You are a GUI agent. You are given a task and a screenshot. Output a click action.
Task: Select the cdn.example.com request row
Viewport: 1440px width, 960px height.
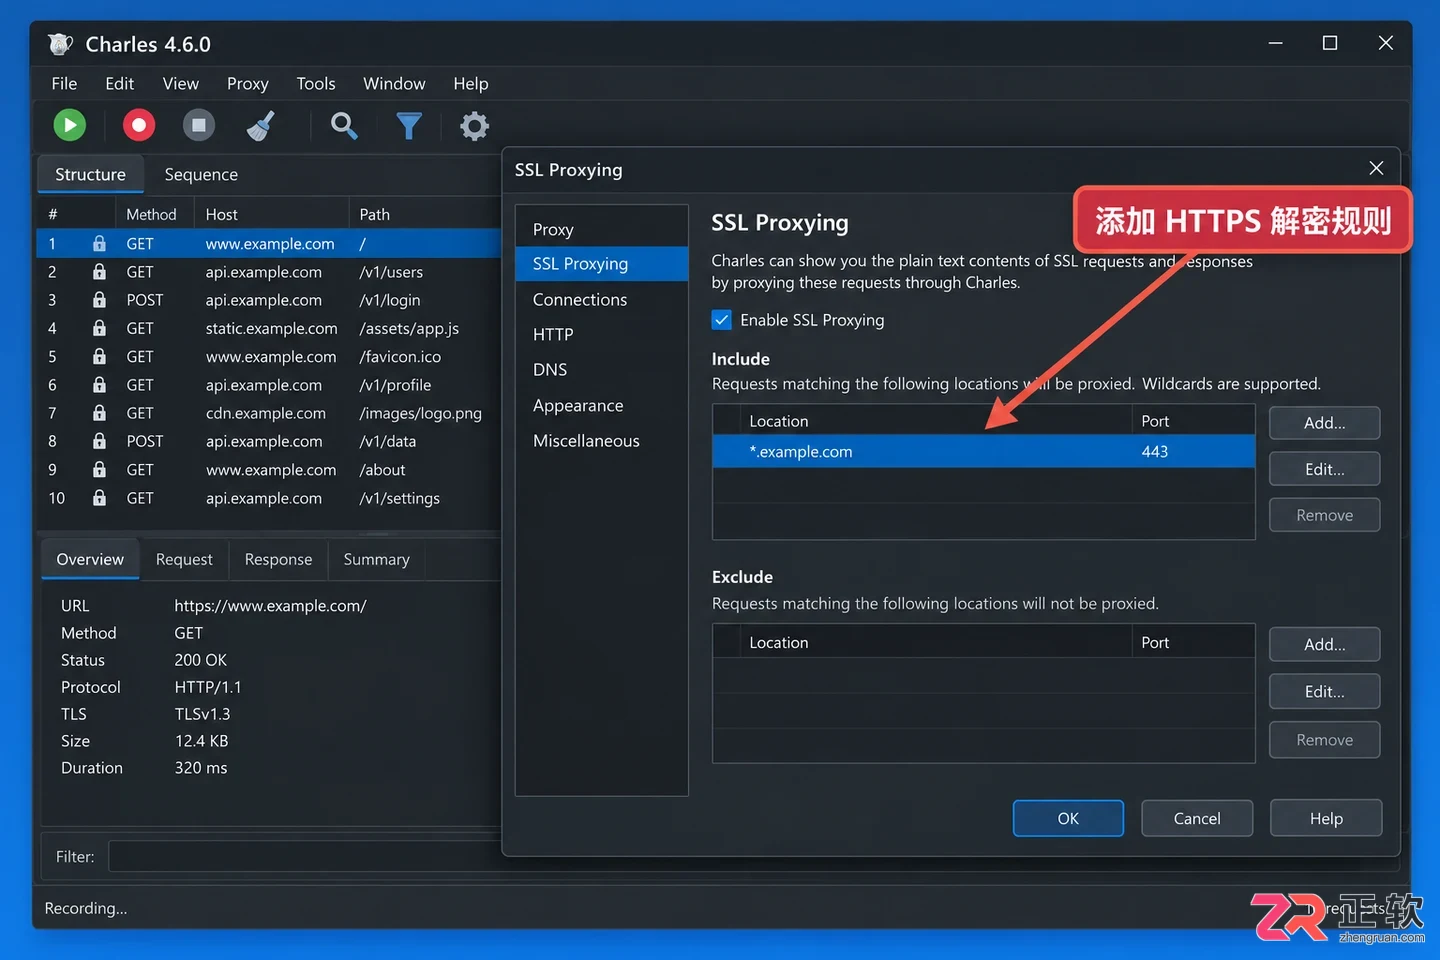[x=268, y=413]
